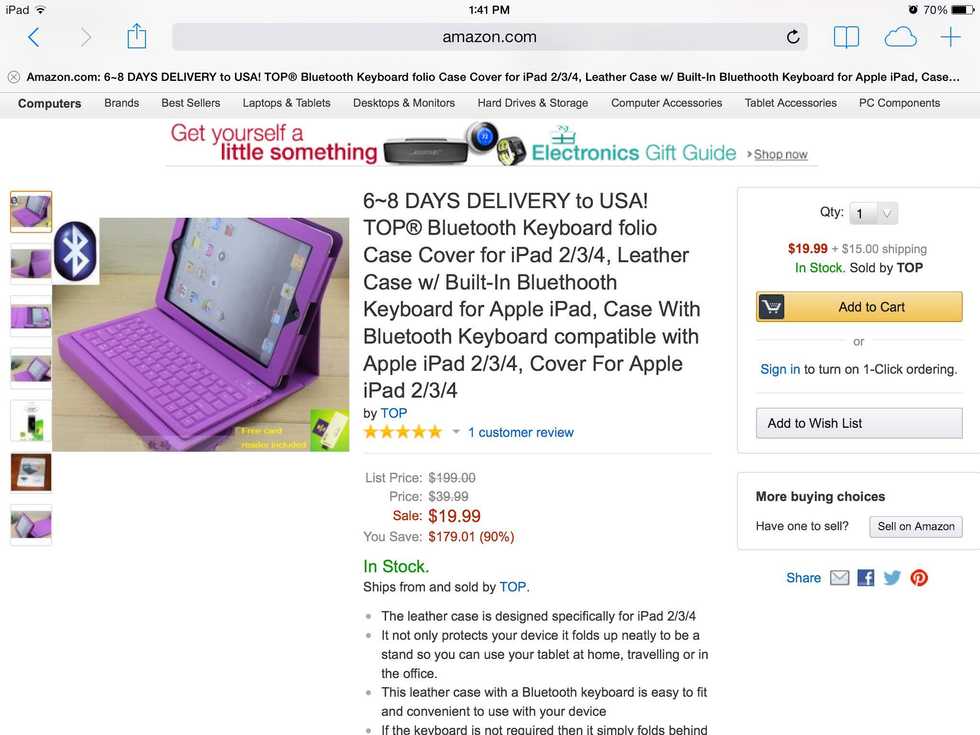Tap the amazon.com address bar
980x735 pixels.
click(x=489, y=37)
